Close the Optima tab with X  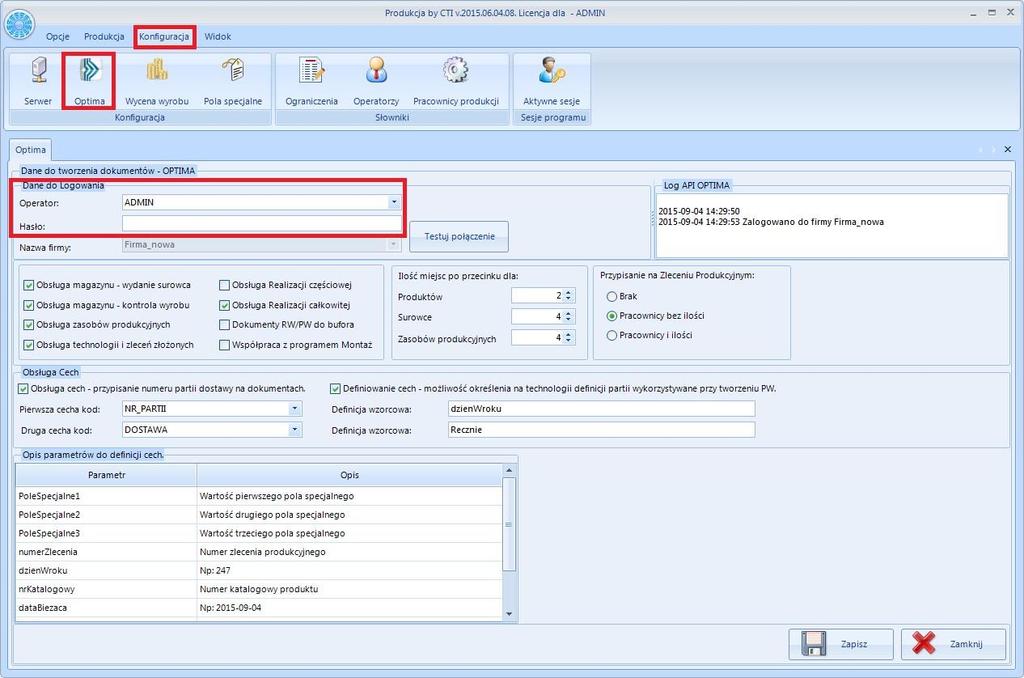coord(1008,150)
